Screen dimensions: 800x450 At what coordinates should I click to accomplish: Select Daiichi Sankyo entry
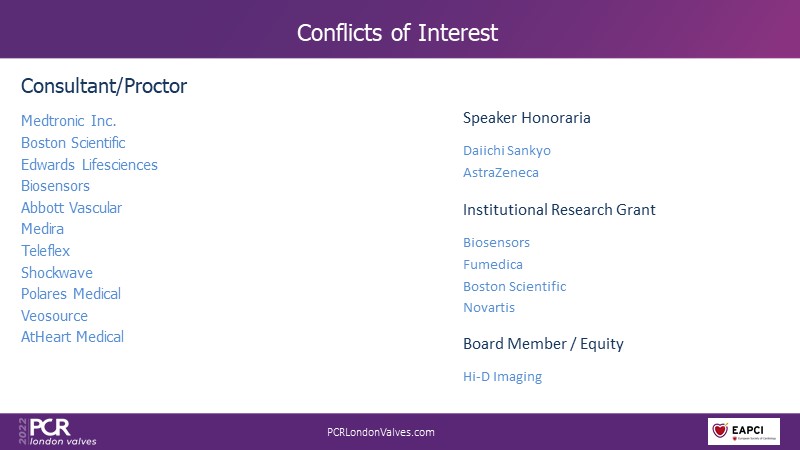coord(507,151)
